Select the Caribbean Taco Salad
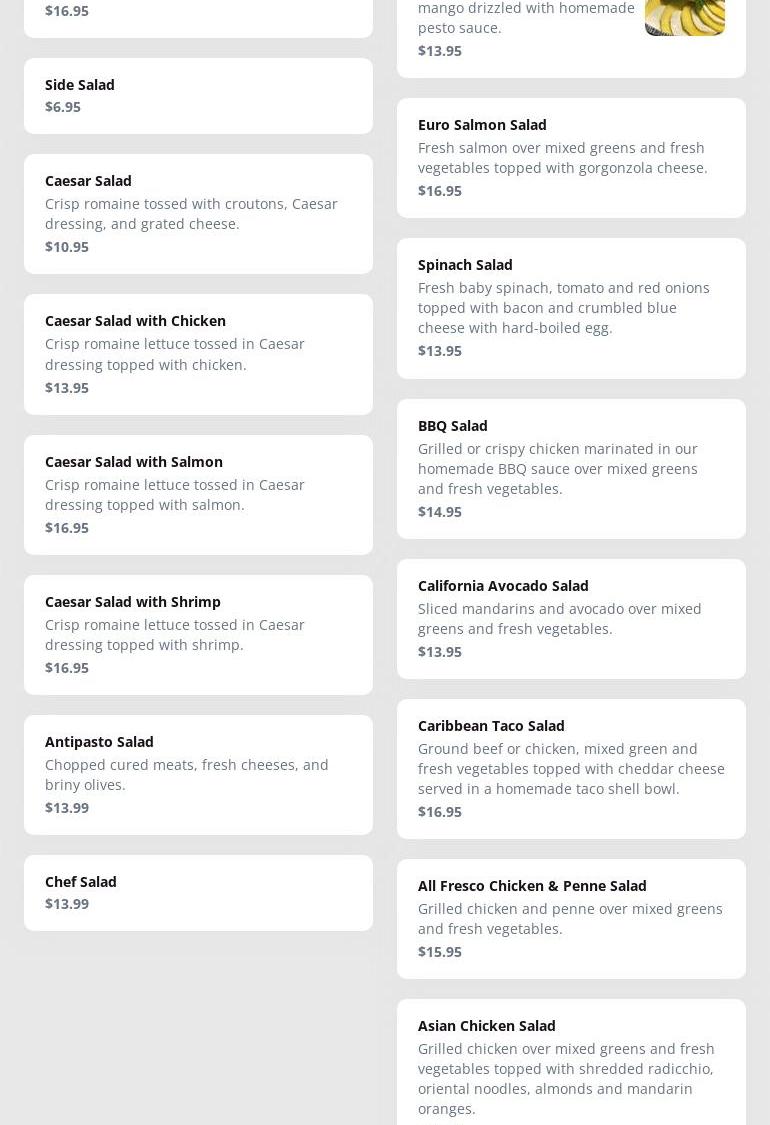The width and height of the screenshot is (770, 1125). coord(571,768)
